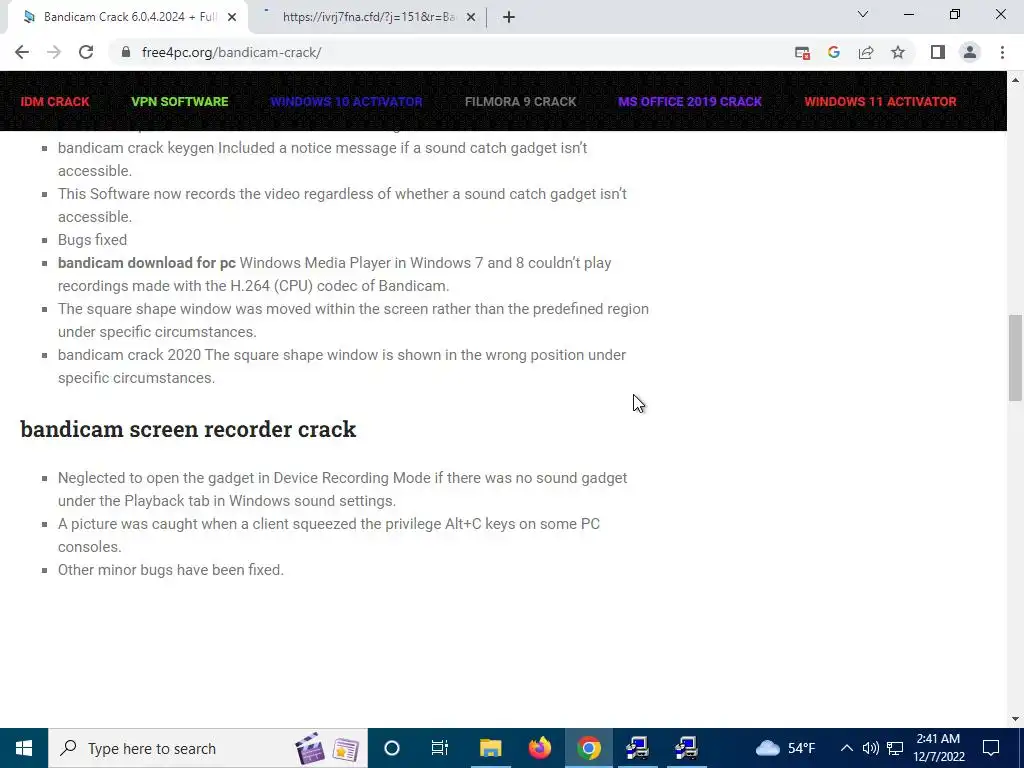Open a new browser tab

[x=509, y=17]
